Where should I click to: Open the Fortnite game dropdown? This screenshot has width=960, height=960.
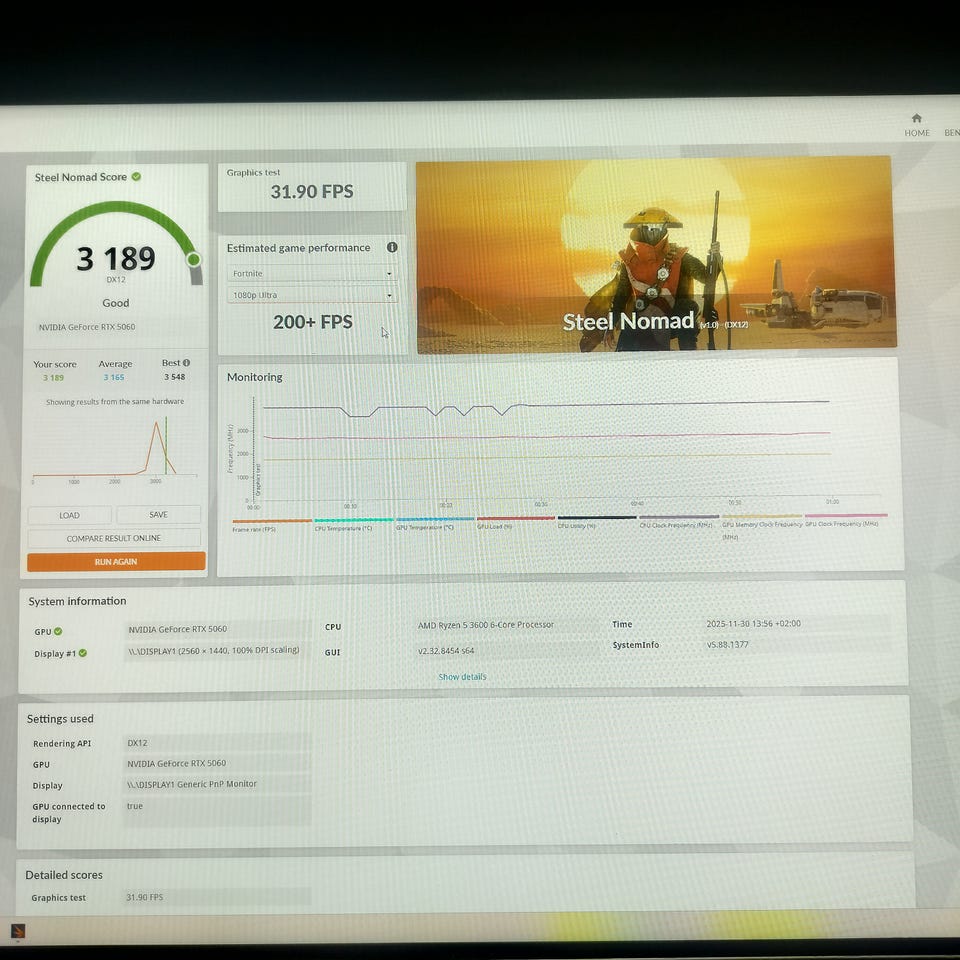[312, 273]
